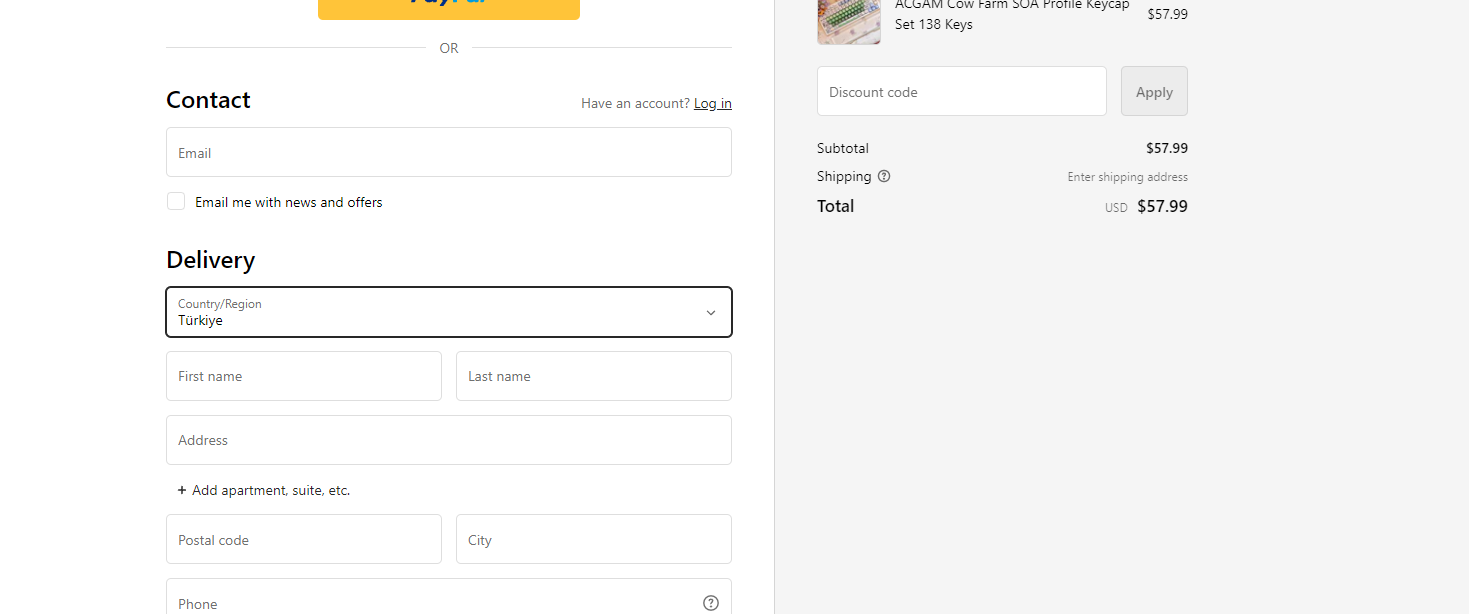The height and width of the screenshot is (614, 1469).
Task: Click the City input field
Action: click(x=593, y=540)
